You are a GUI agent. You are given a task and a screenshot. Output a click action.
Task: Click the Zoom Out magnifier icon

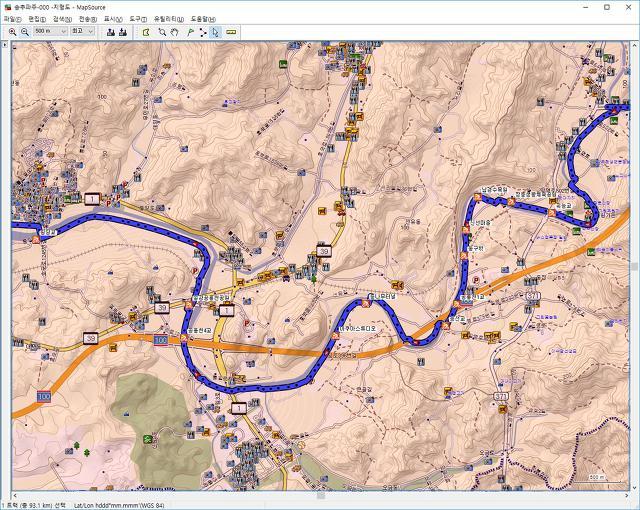click(25, 32)
